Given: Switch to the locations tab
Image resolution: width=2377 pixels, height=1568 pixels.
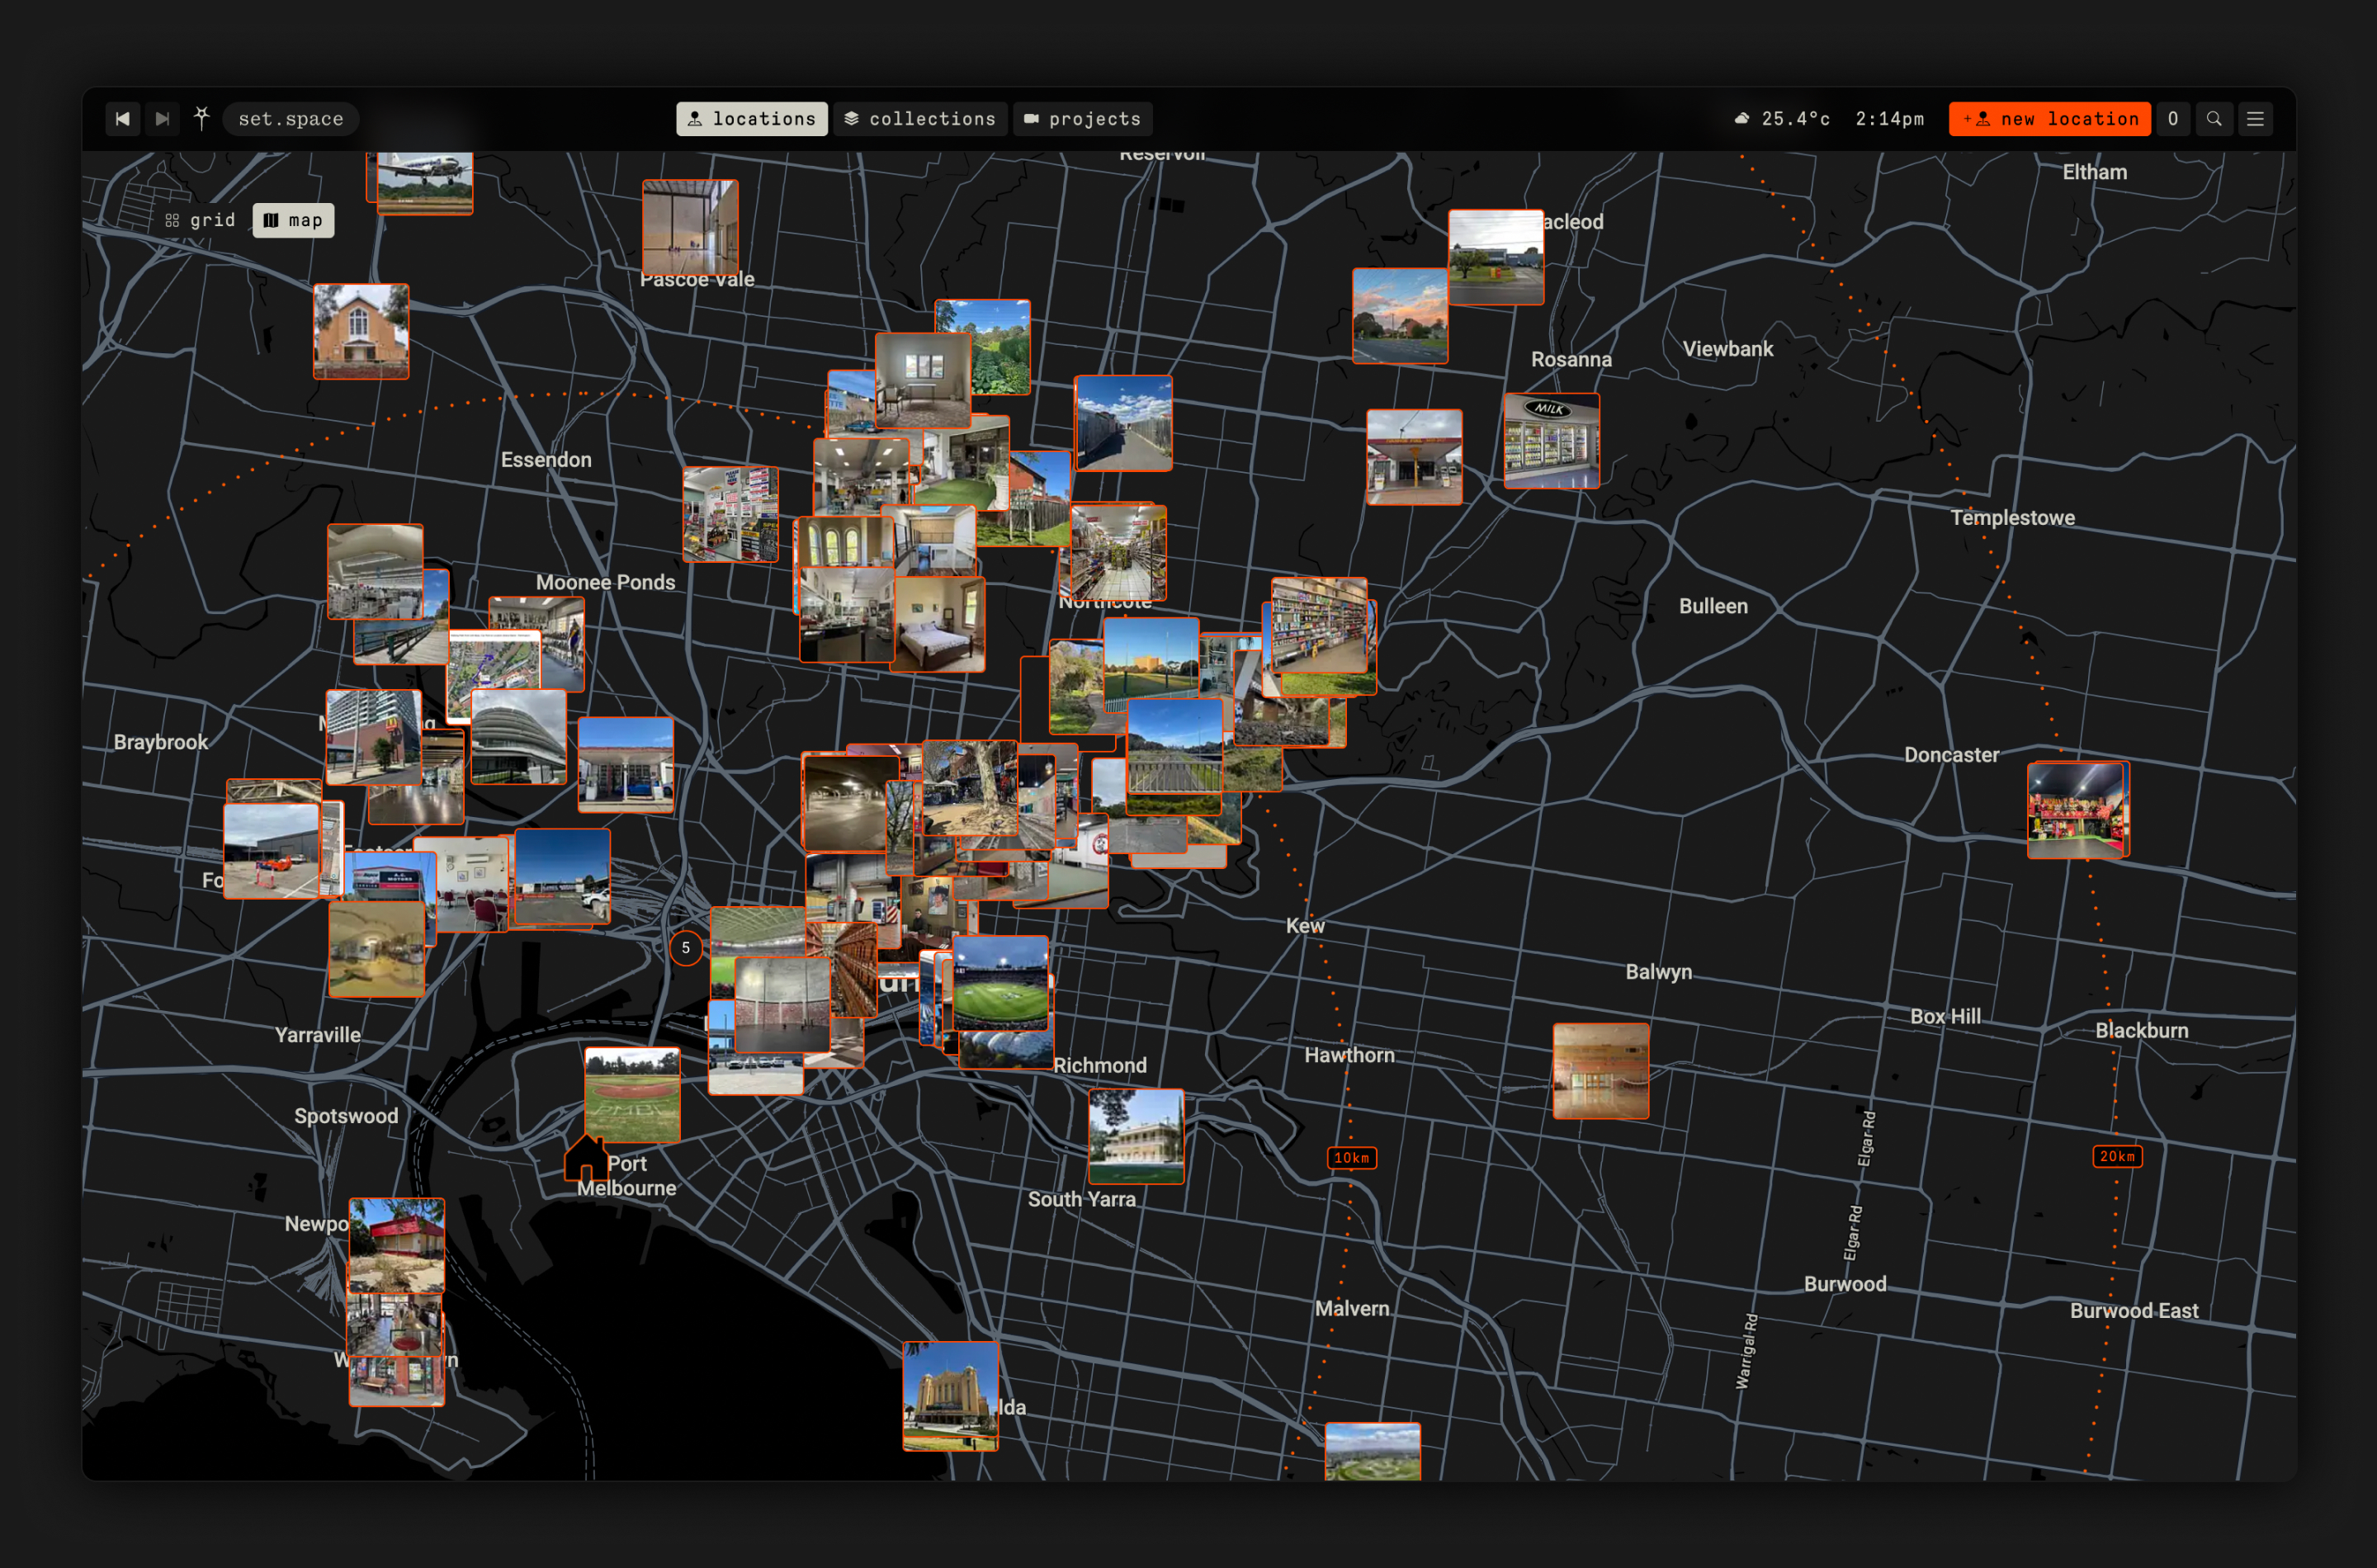Looking at the screenshot, I should coord(752,119).
